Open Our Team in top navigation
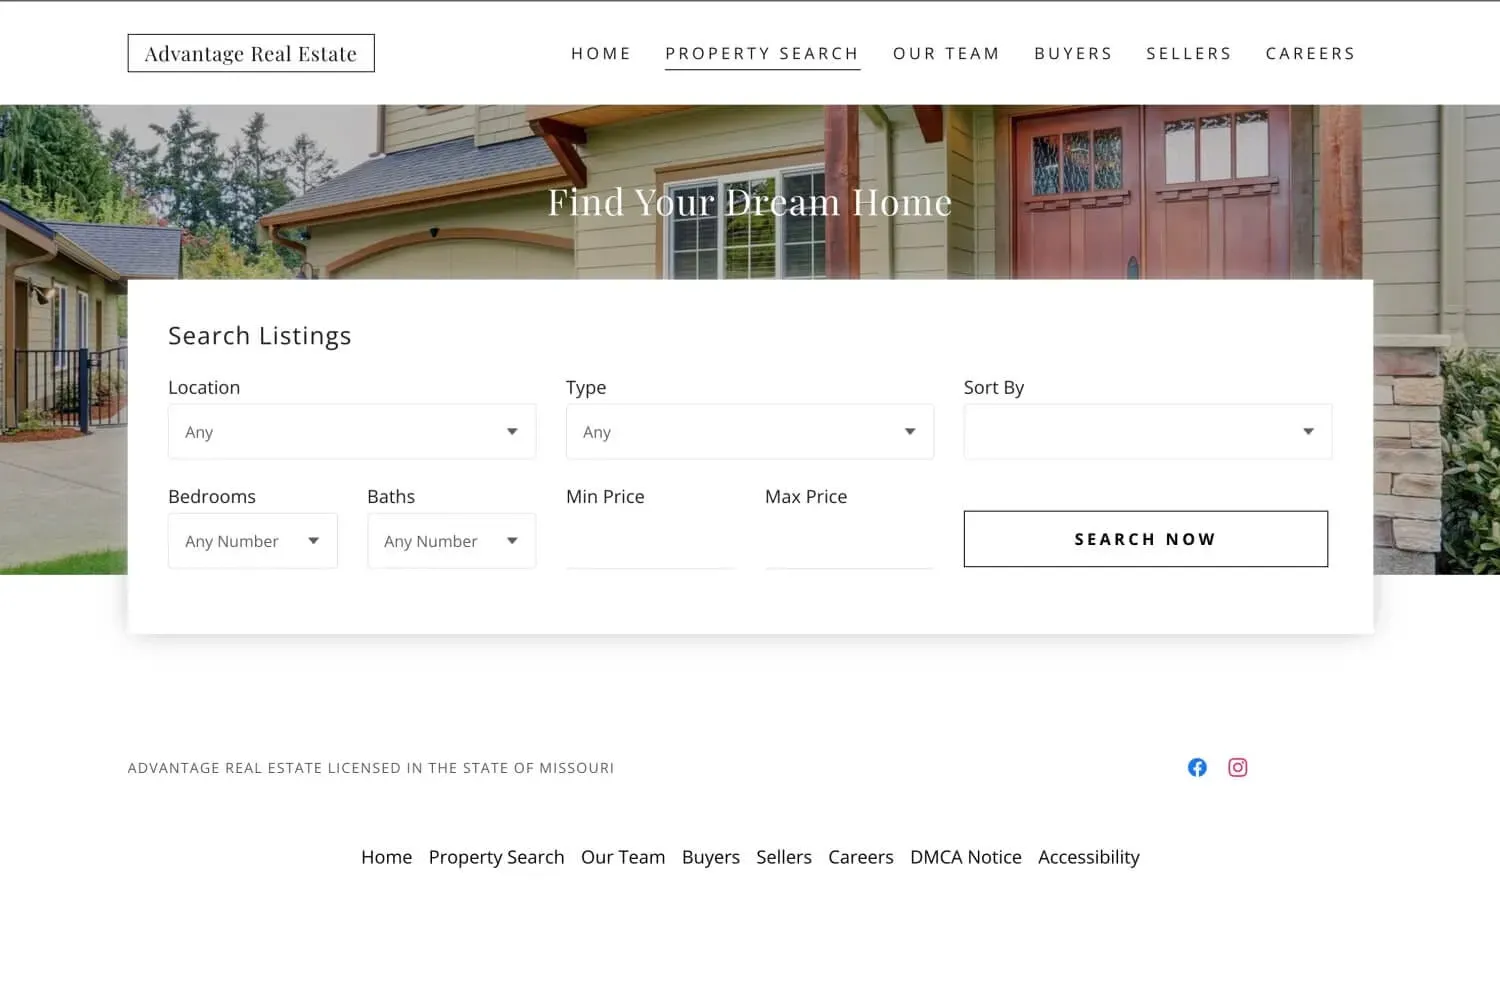 [x=946, y=54]
